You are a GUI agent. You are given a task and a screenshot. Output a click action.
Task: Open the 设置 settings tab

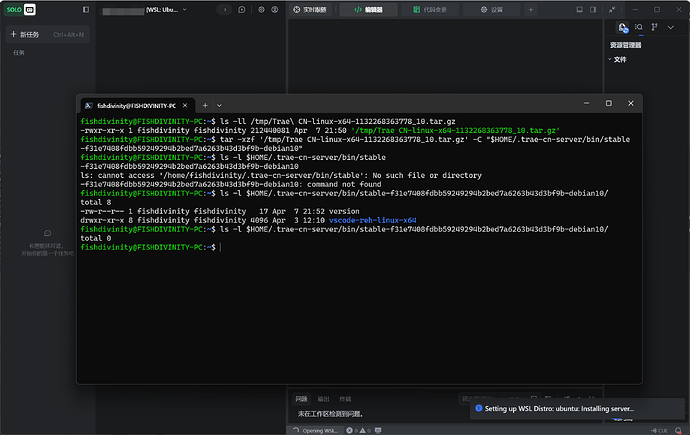[492, 9]
